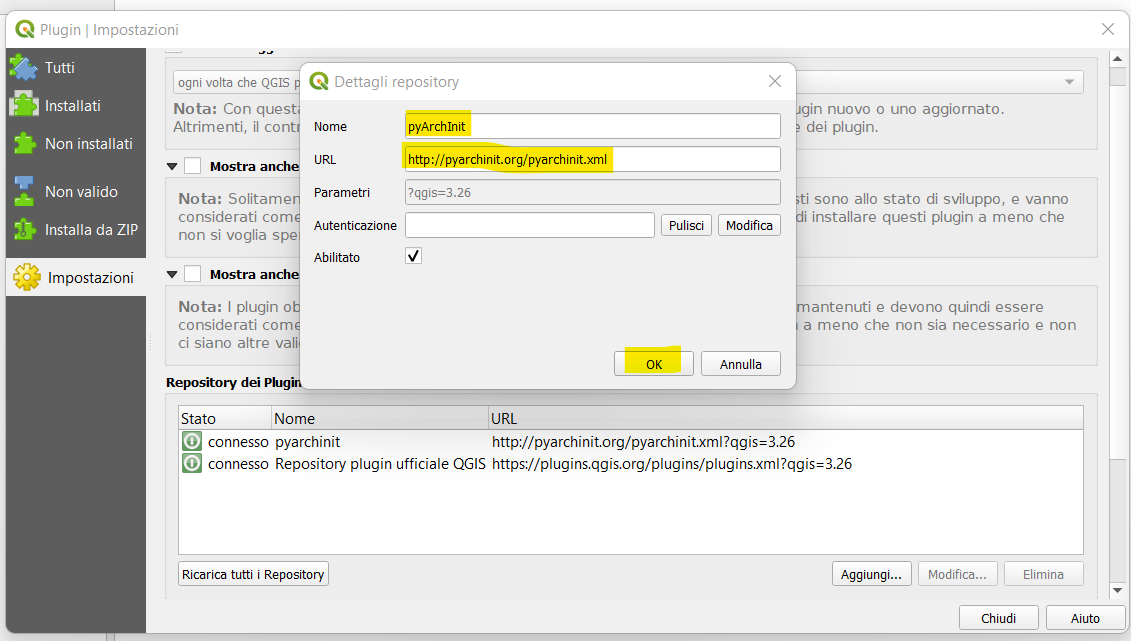
Task: Click Chiudi to close plugin manager
Action: click(998, 618)
